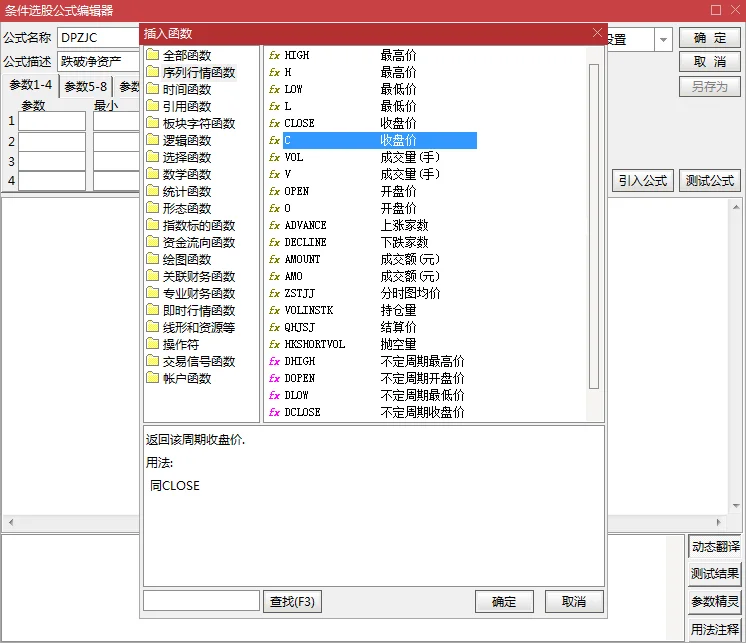Click the Fx icon beside ADVANCE
Image resolution: width=746 pixels, height=643 pixels.
click(274, 225)
